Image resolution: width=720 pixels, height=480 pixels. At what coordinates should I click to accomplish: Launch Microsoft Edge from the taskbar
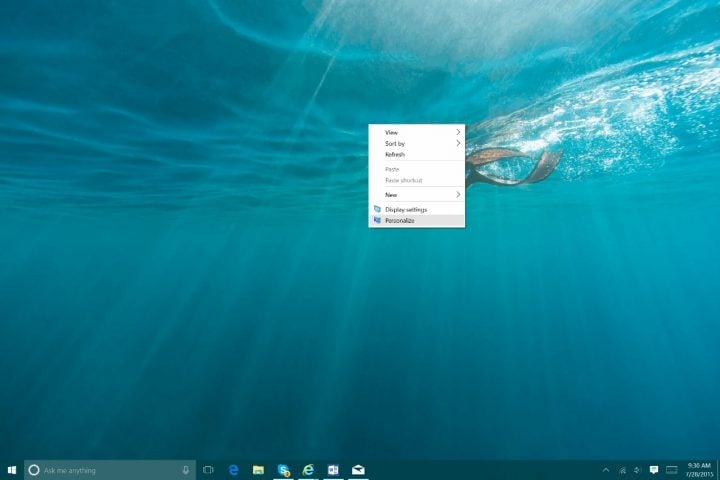coord(234,470)
